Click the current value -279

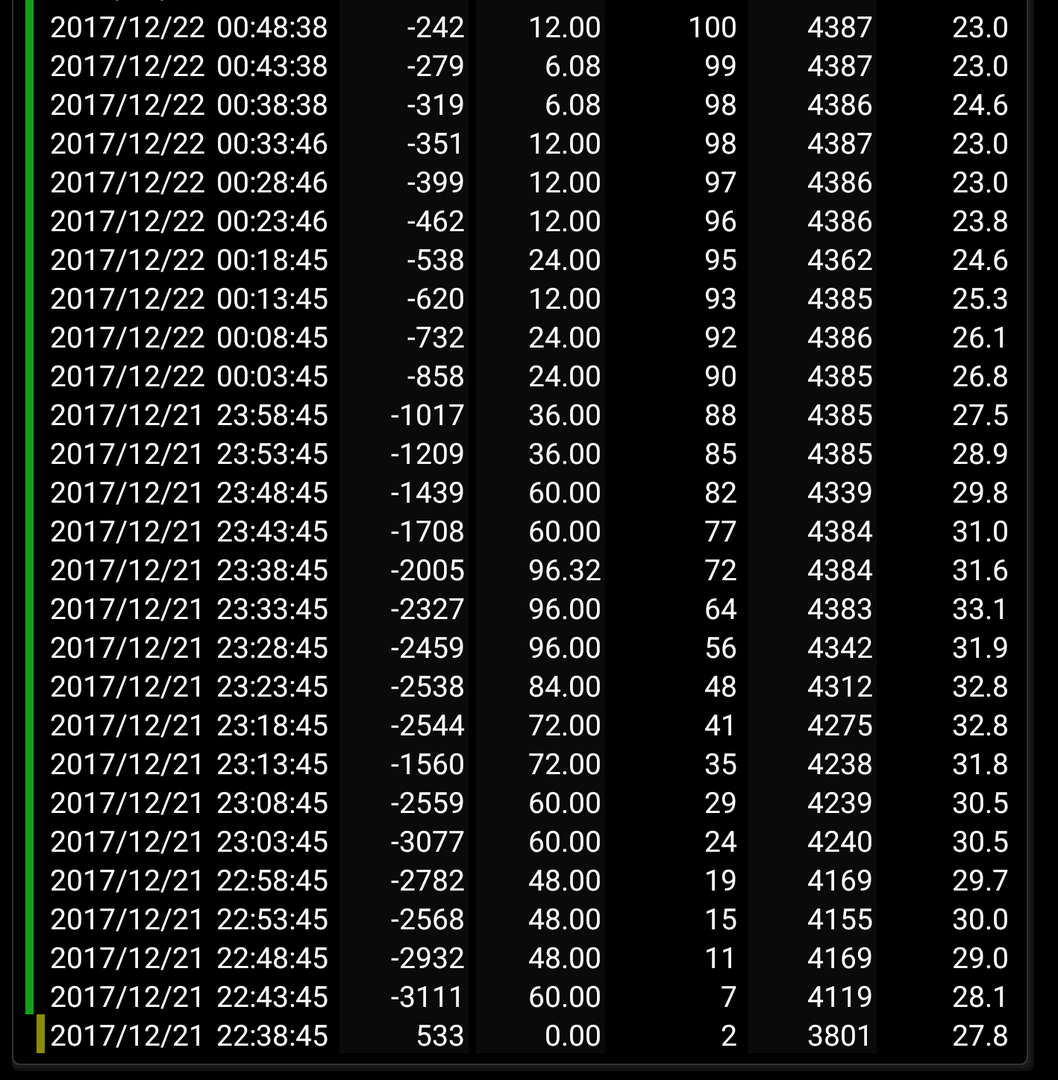(435, 66)
